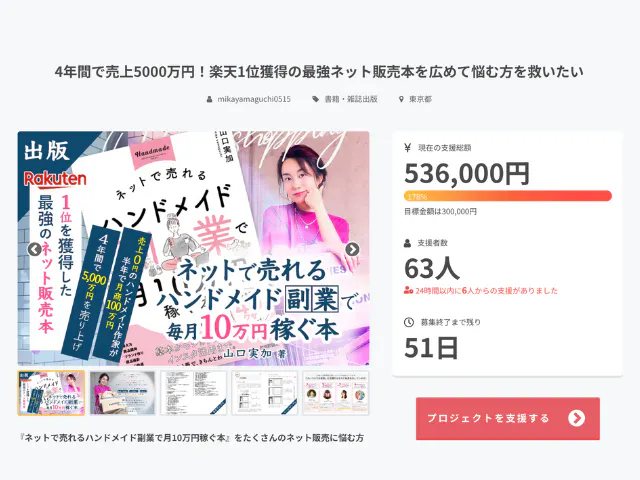Click the next slide arrow on carousel

pyautogui.click(x=352, y=249)
